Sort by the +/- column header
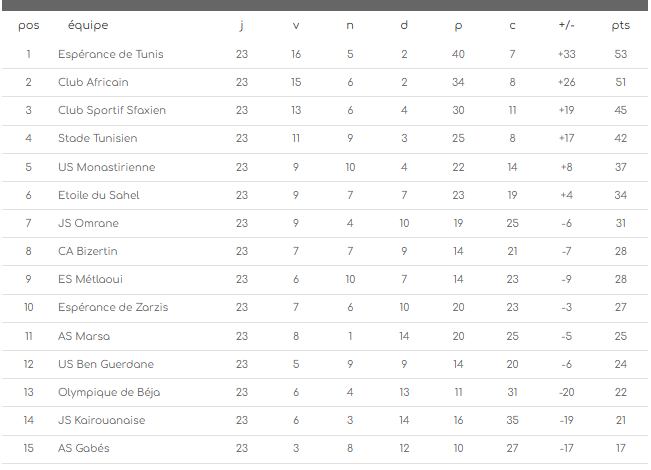 (x=566, y=25)
